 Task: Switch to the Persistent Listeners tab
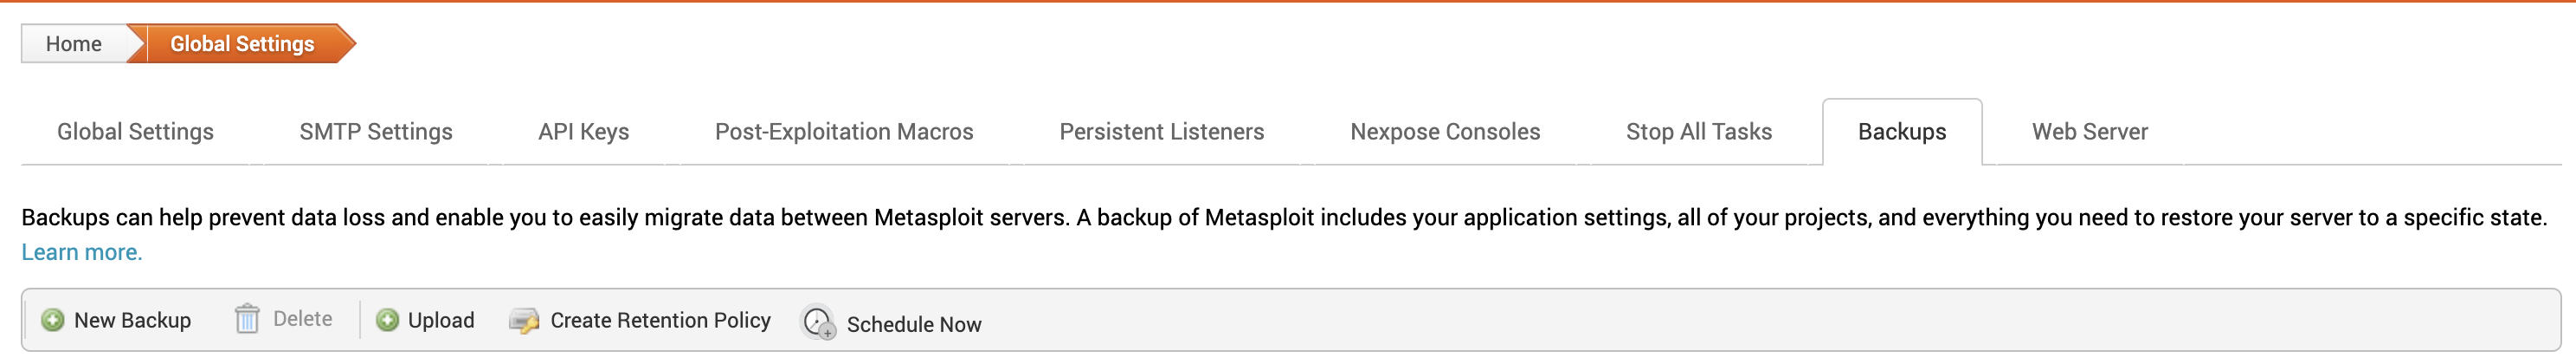(x=1162, y=132)
